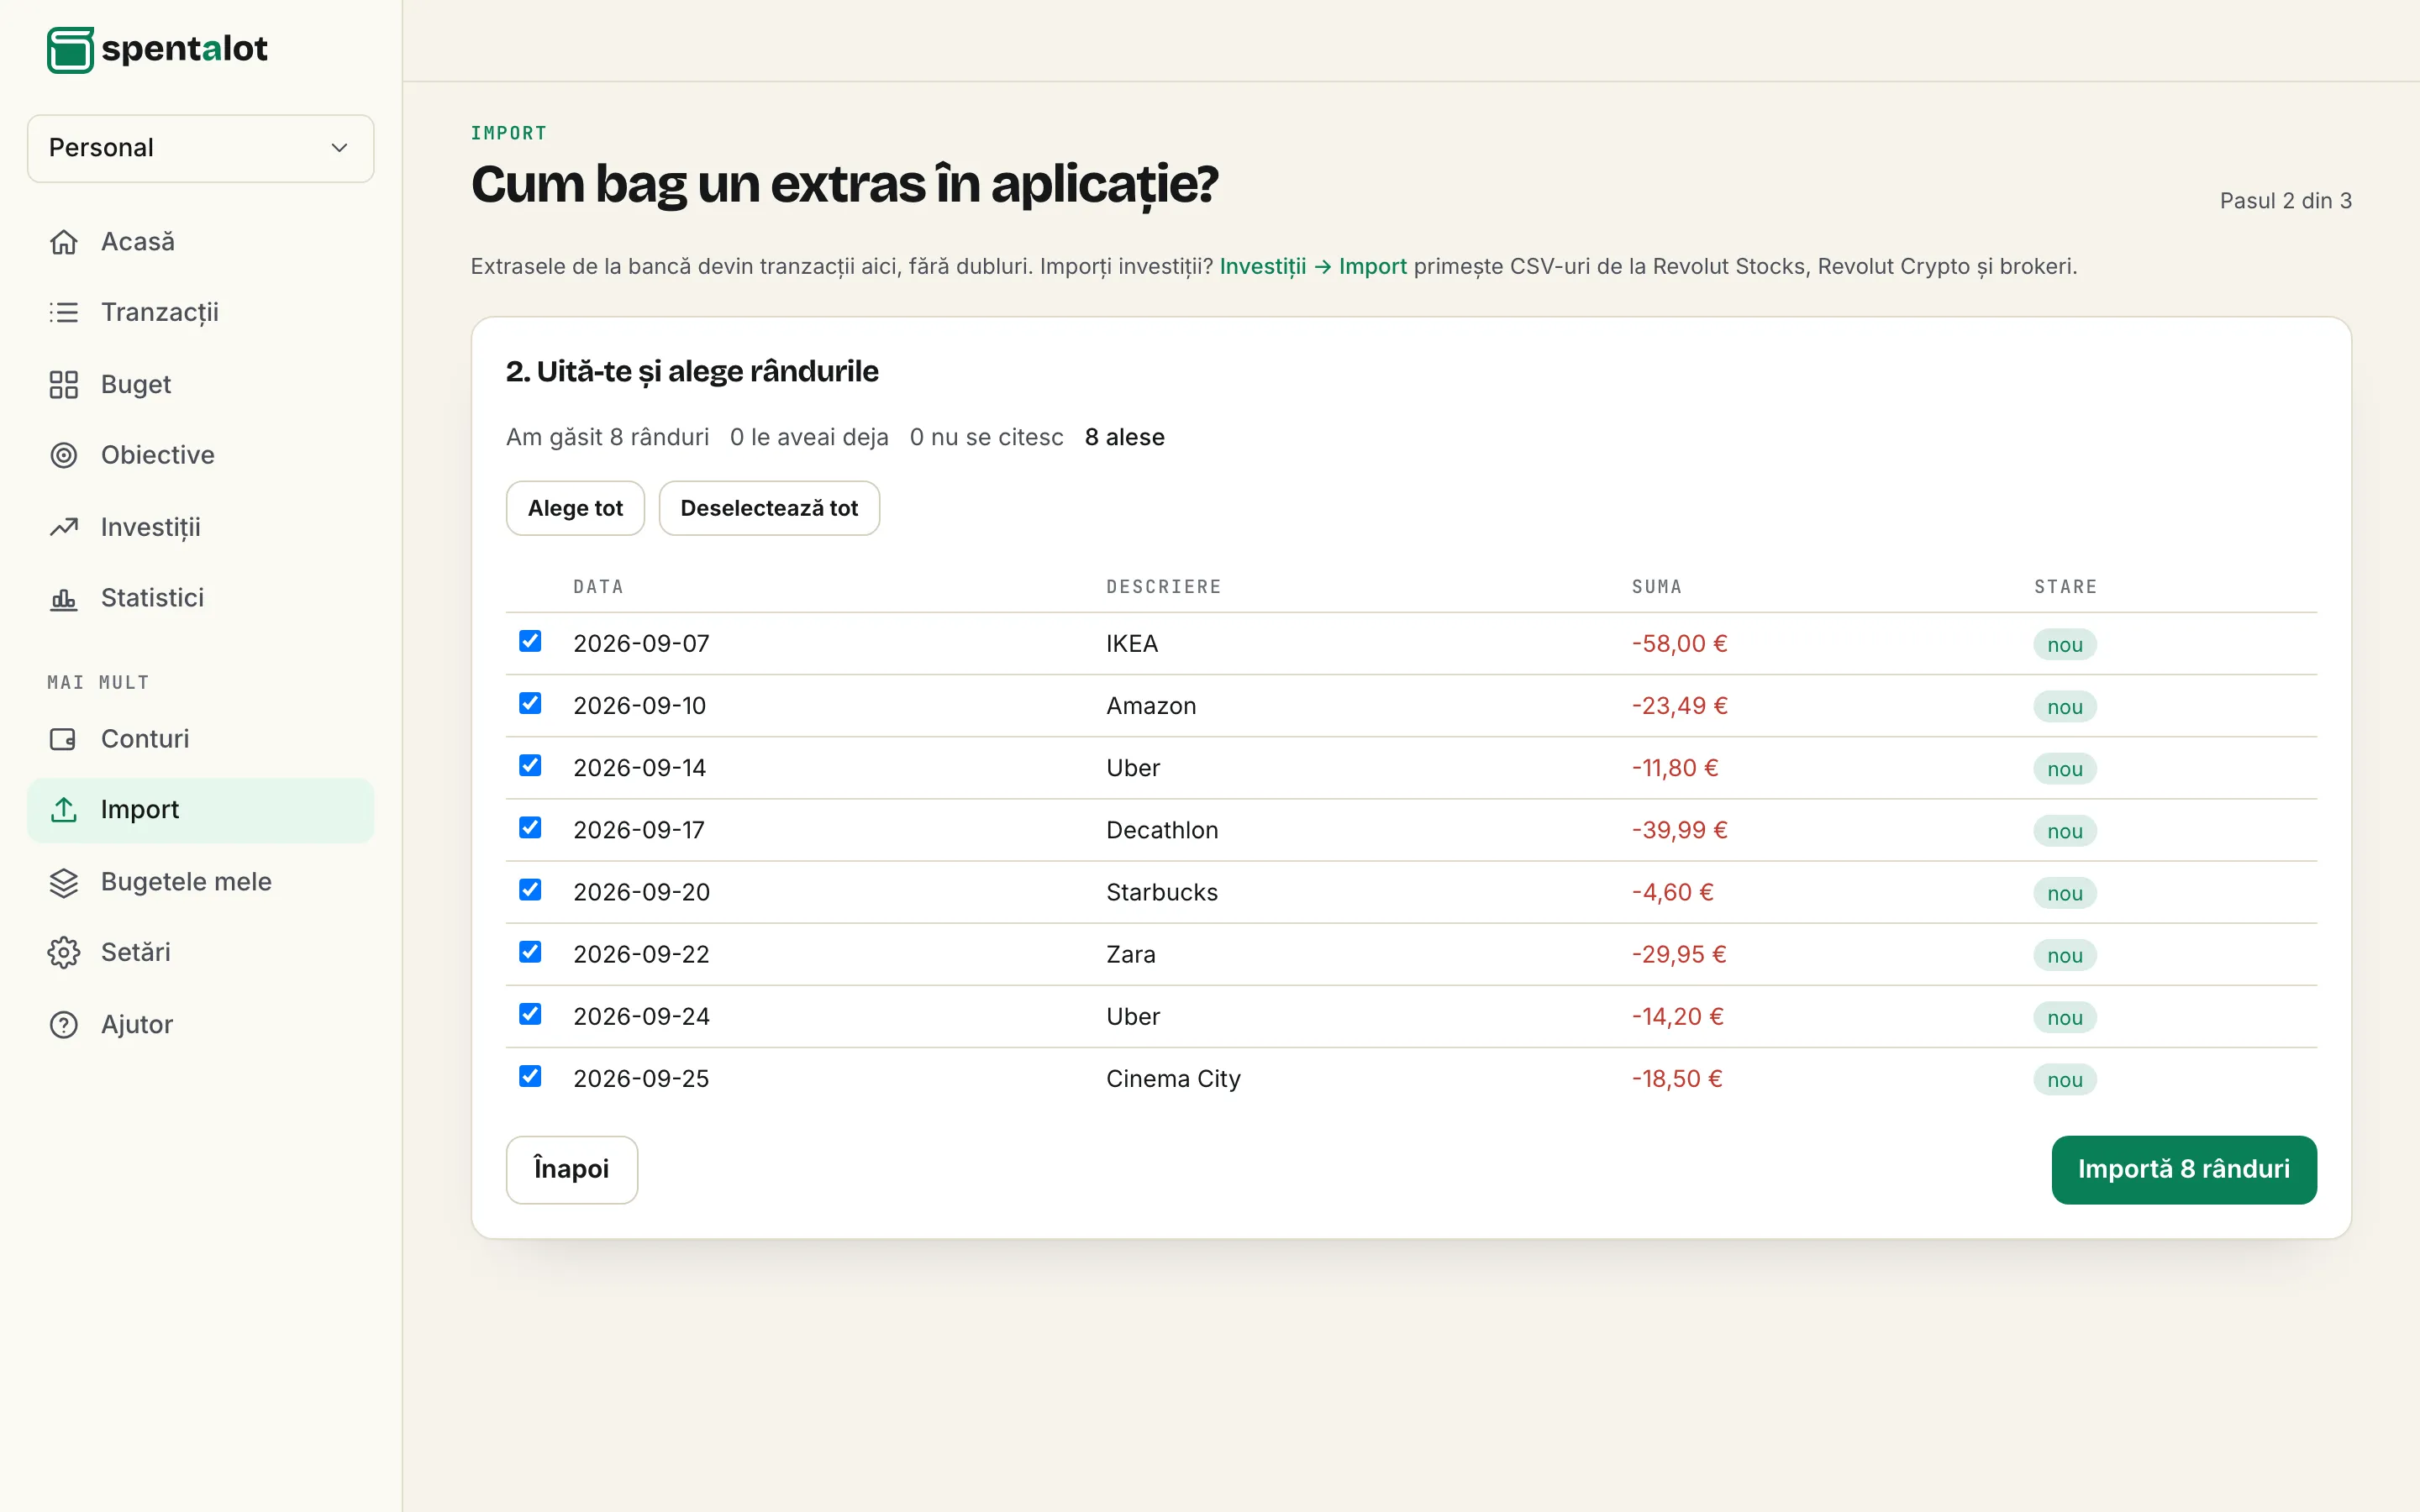Click the Obiective target icon
This screenshot has height=1512, width=2420.
click(x=64, y=456)
